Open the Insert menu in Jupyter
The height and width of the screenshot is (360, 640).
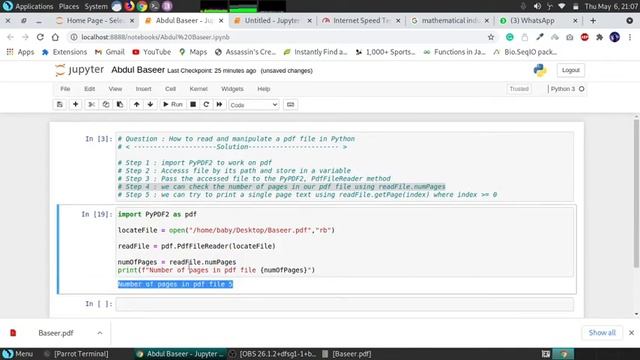143,89
